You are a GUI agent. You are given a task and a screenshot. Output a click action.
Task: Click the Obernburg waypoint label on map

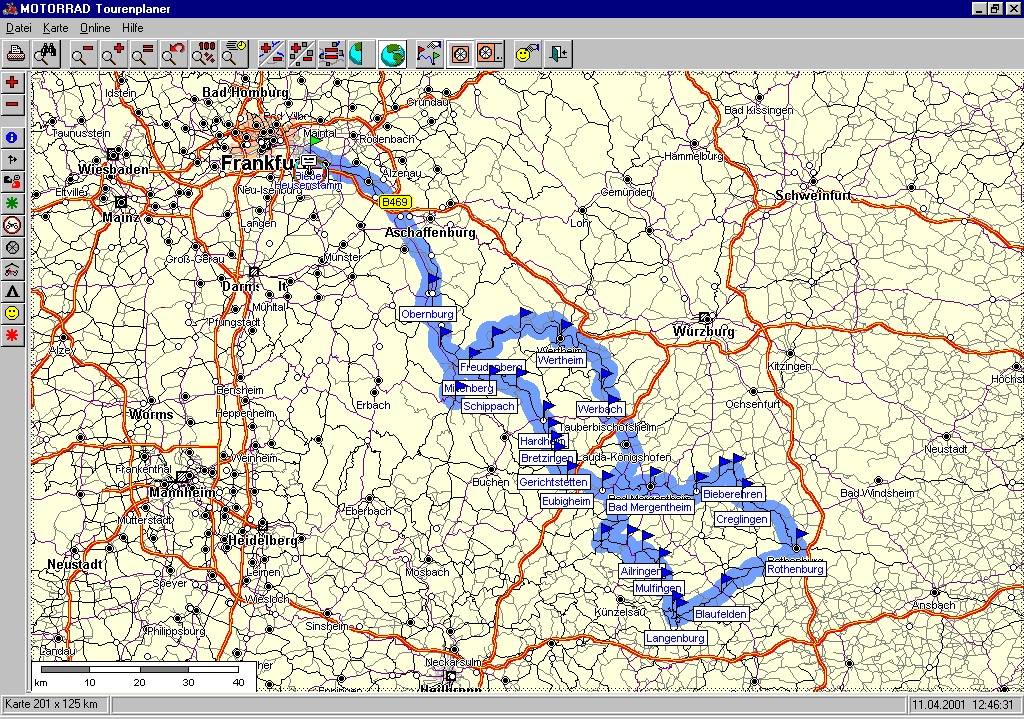[x=427, y=314]
